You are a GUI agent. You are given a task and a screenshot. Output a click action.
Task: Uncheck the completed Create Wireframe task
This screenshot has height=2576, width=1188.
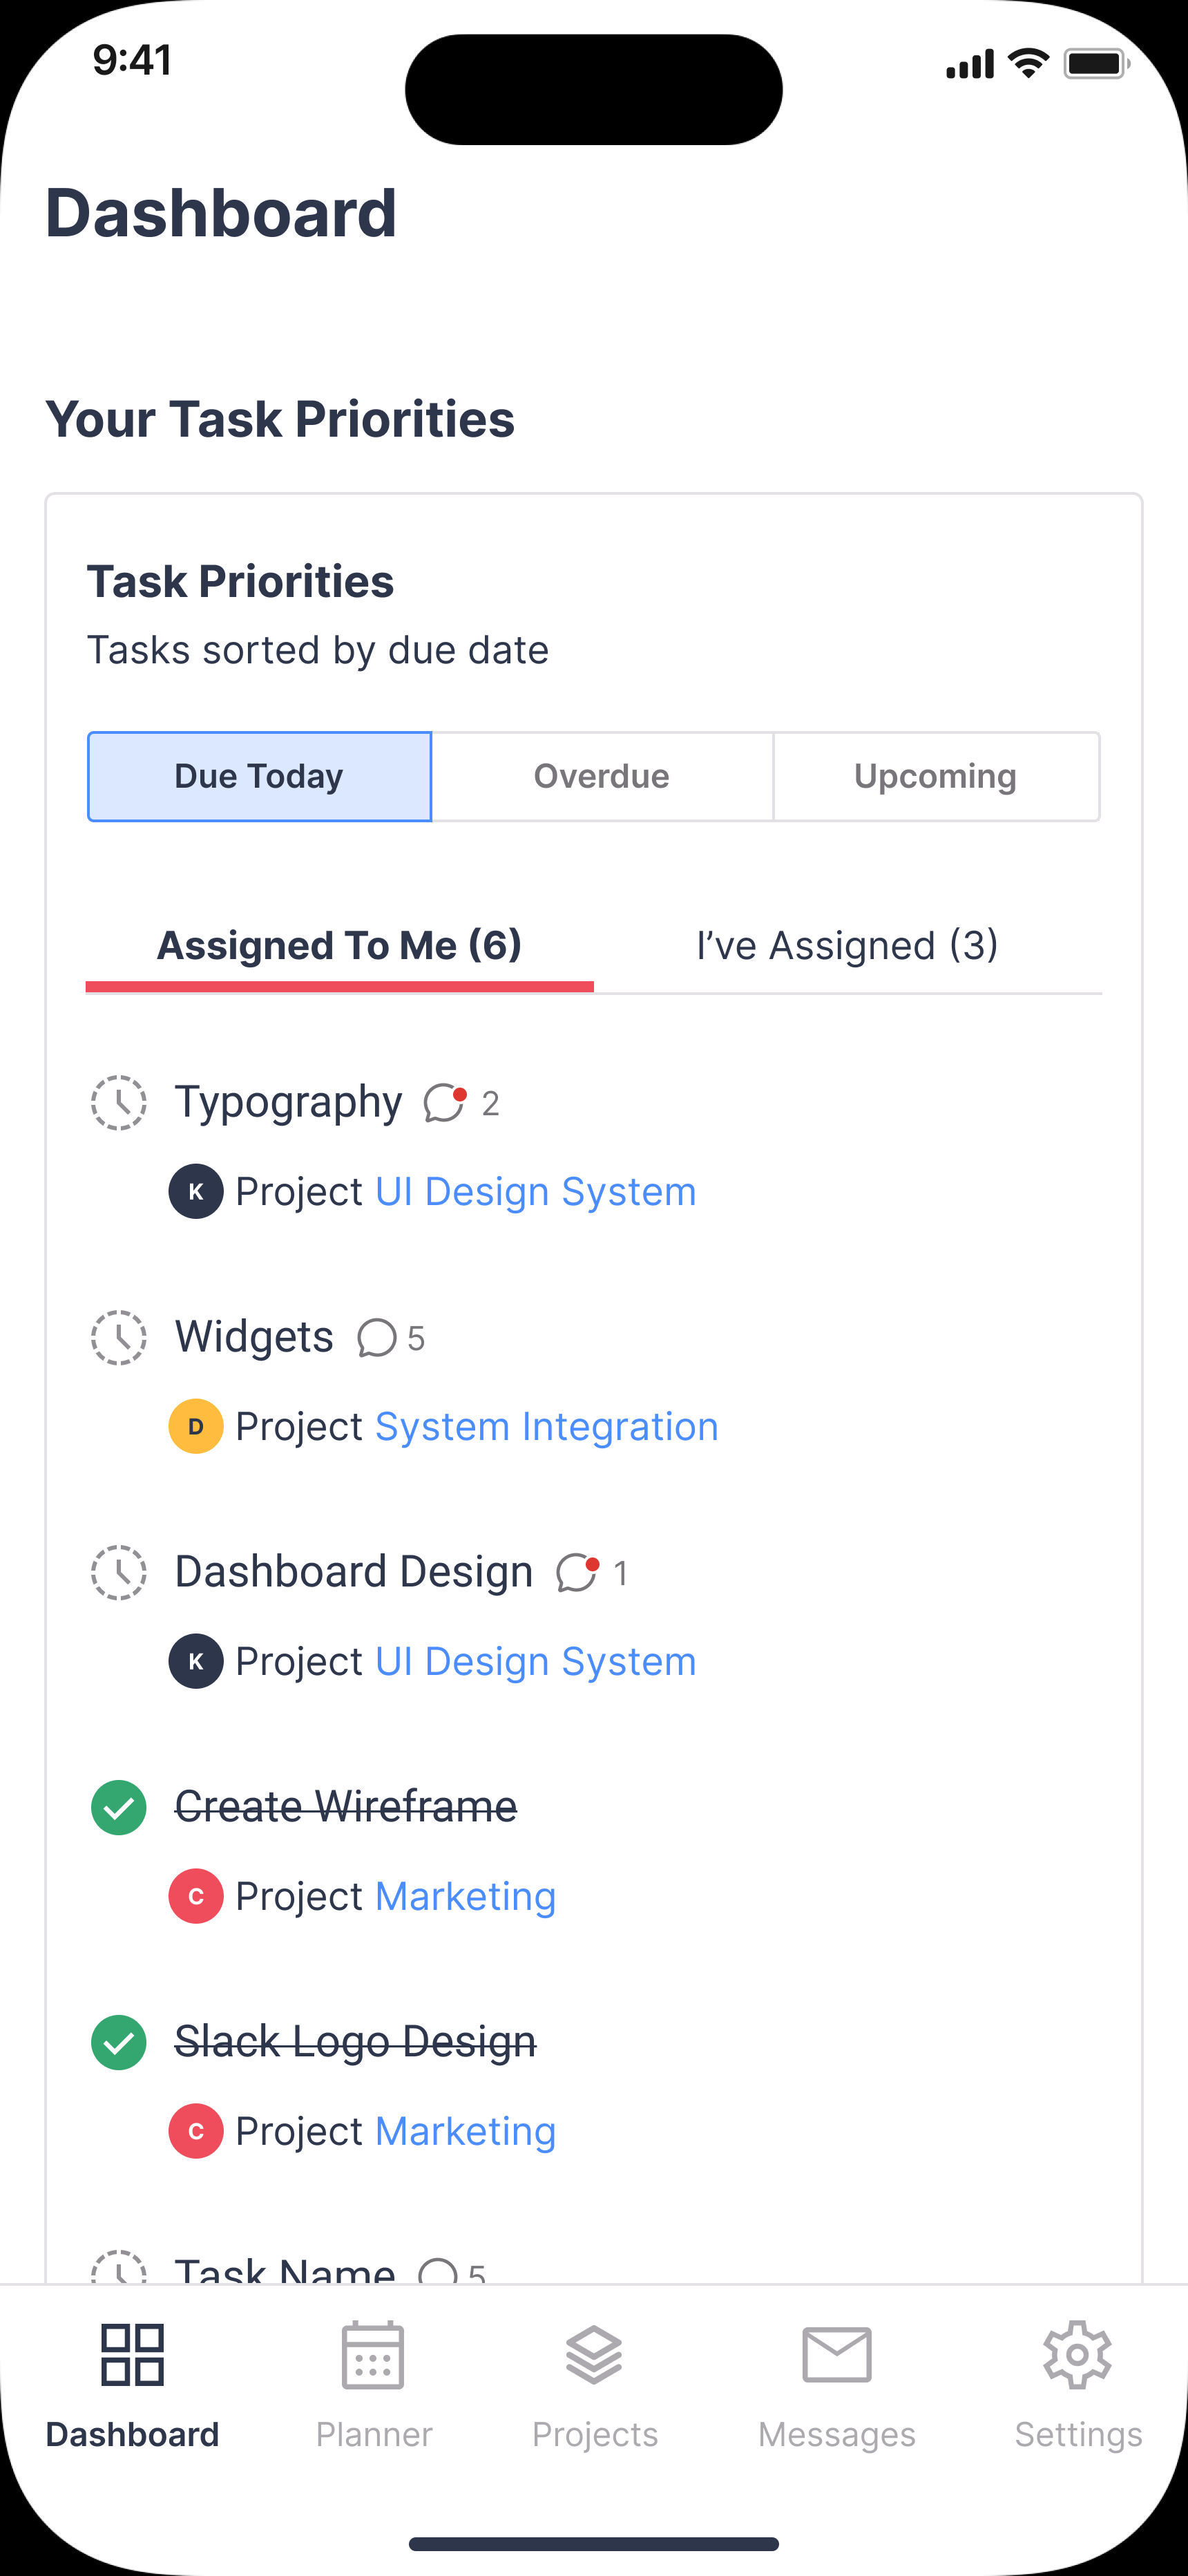119,1808
